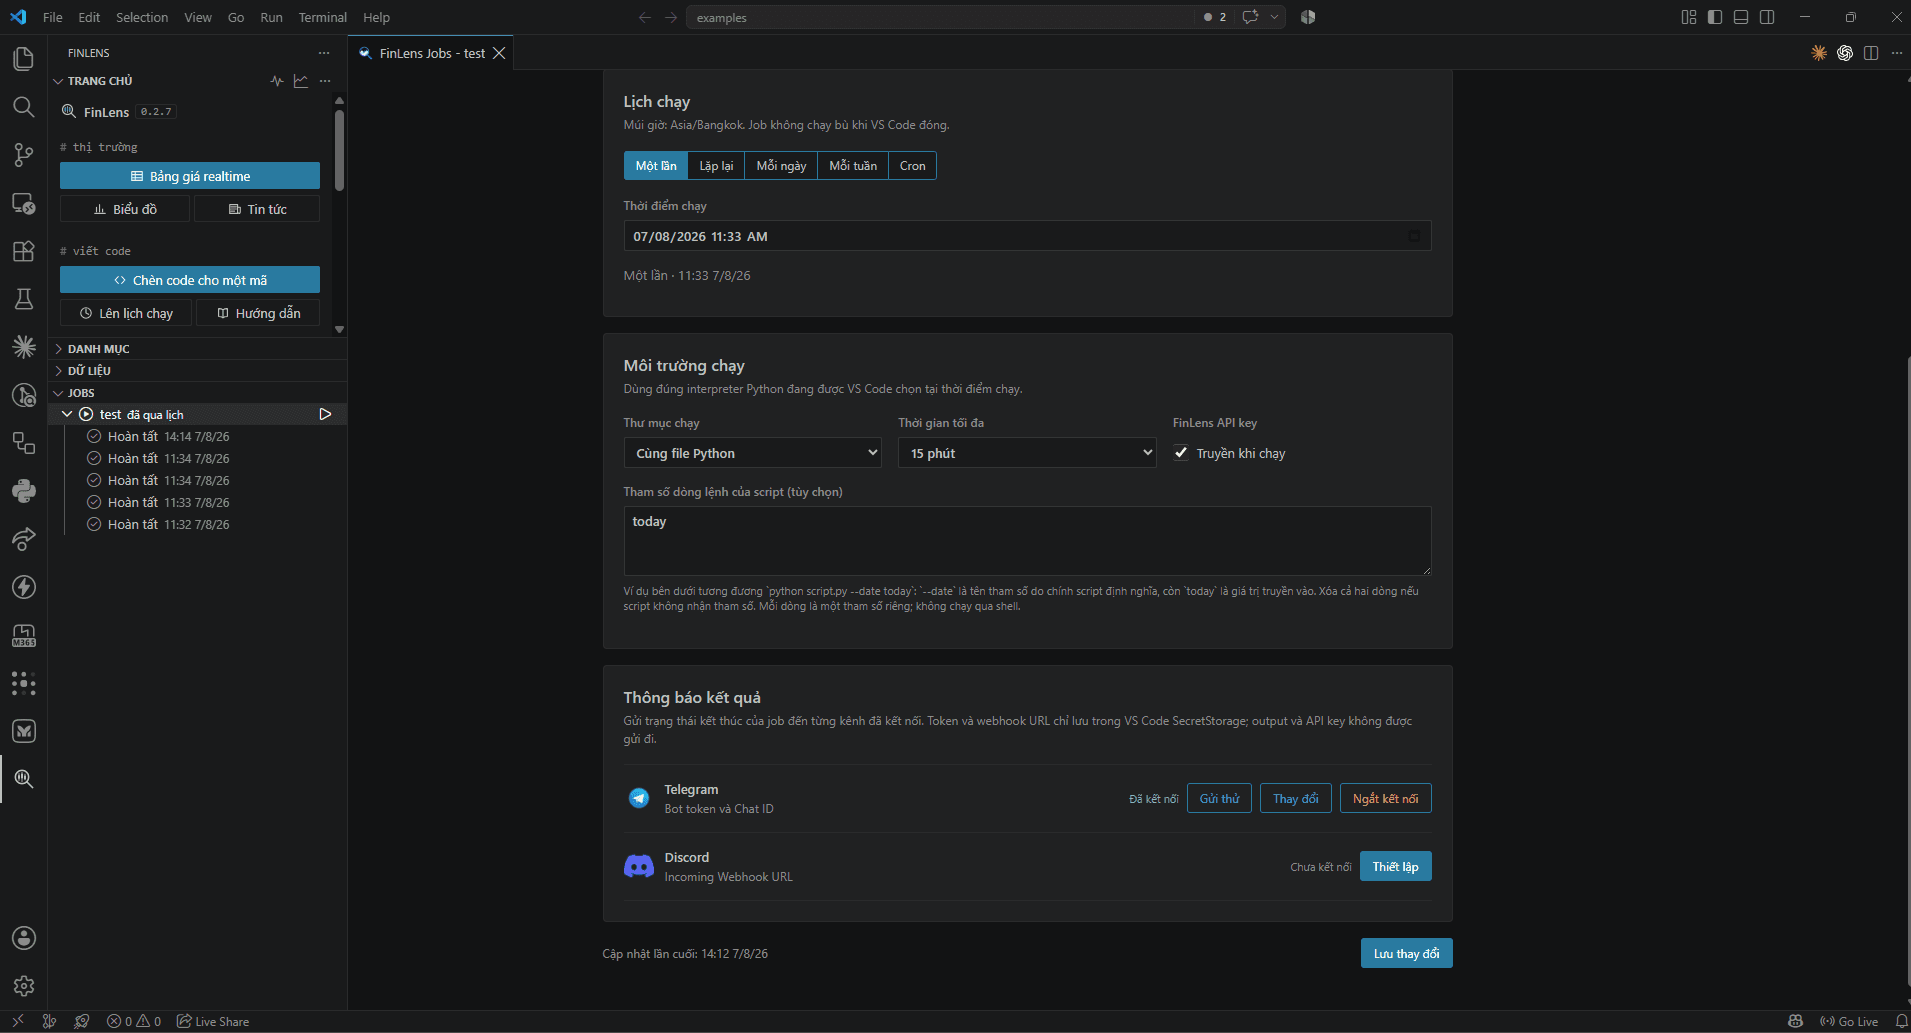Click the activity pulse icon in TRANG CHỦ header

[x=277, y=81]
